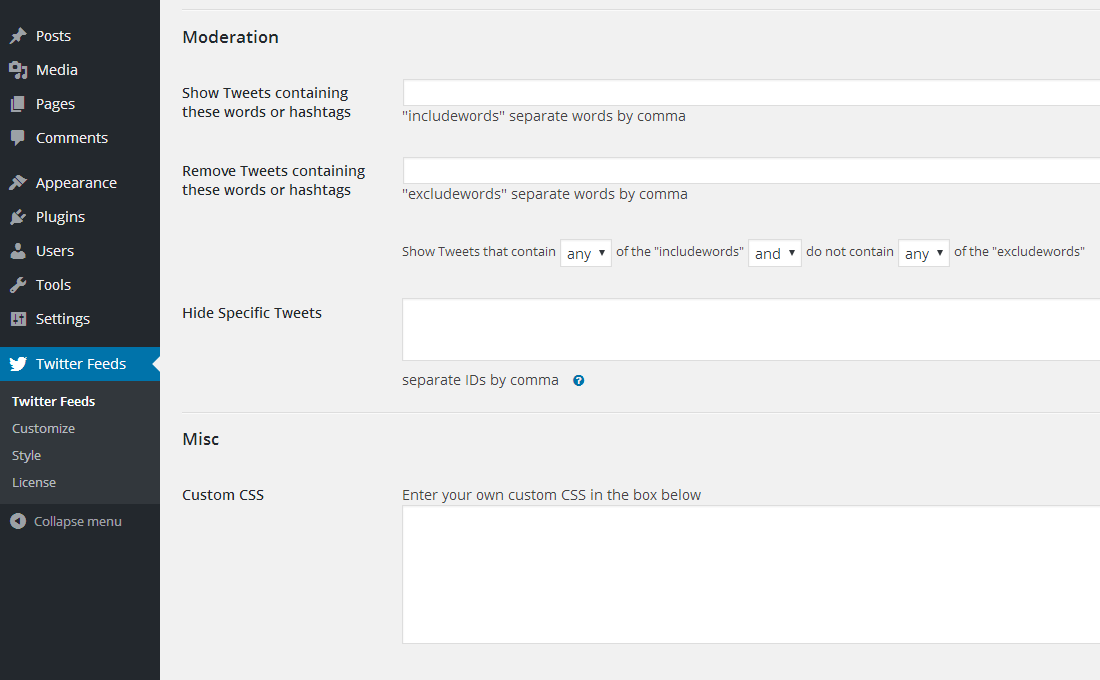Click the help icon beside separate IDs
This screenshot has height=680, width=1100.
pyautogui.click(x=578, y=381)
